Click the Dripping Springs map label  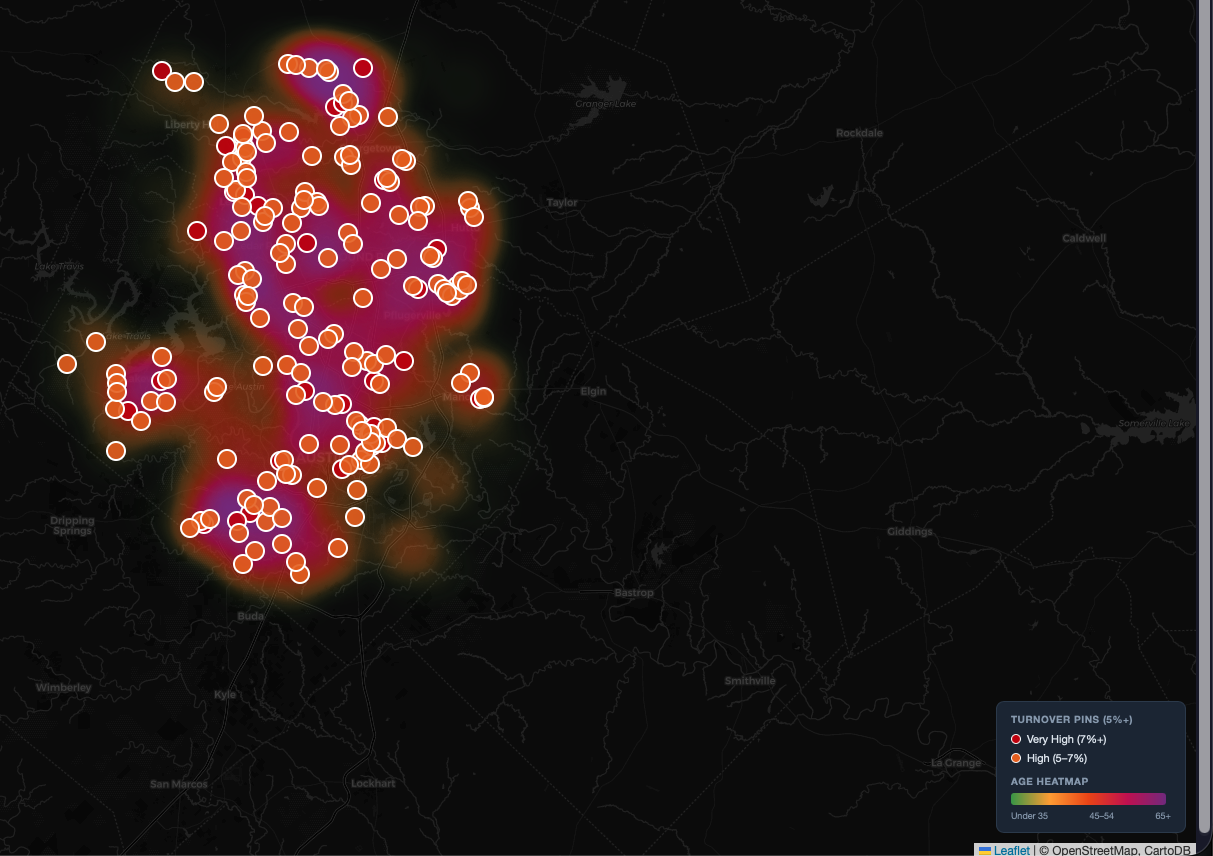click(x=72, y=525)
